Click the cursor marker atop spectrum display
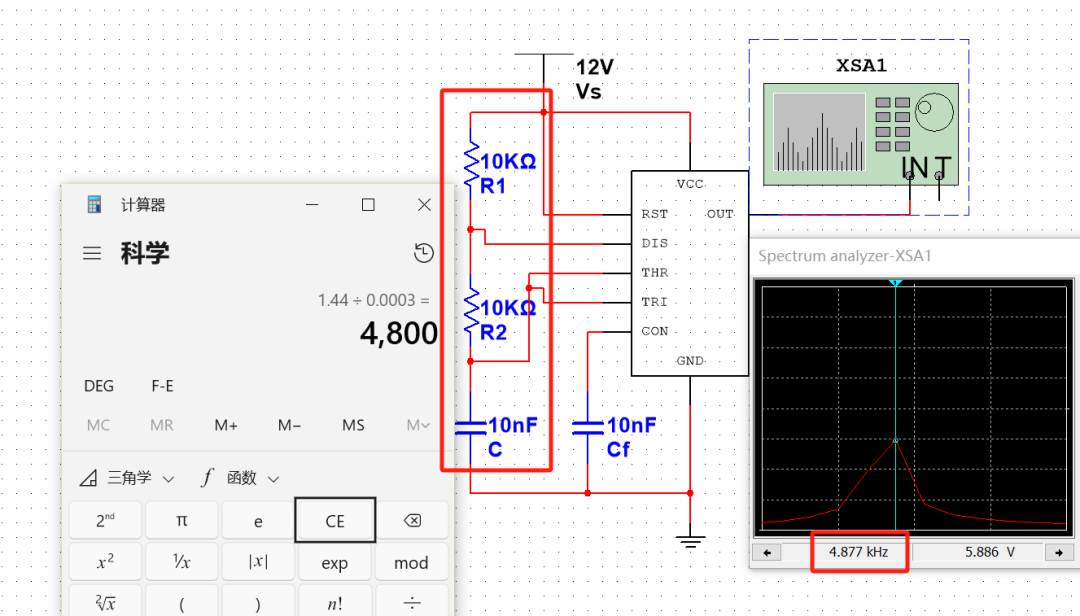The image size is (1080, 616). point(895,284)
